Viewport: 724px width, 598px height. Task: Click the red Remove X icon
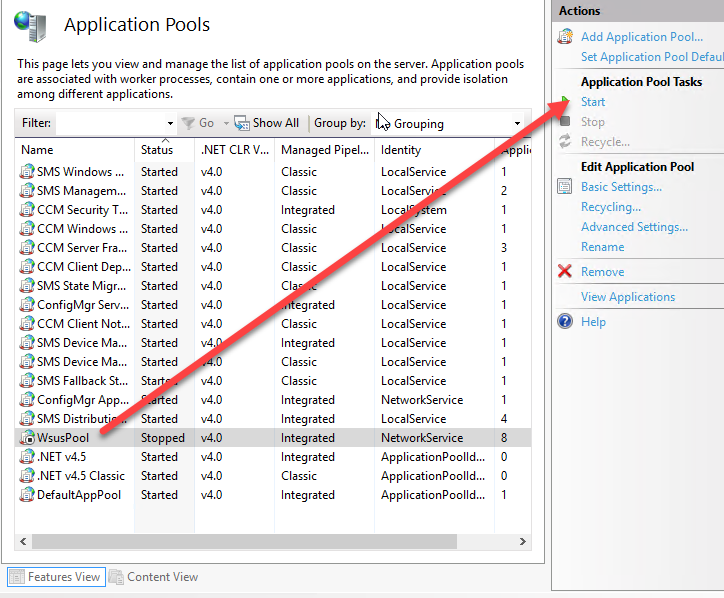click(x=565, y=271)
